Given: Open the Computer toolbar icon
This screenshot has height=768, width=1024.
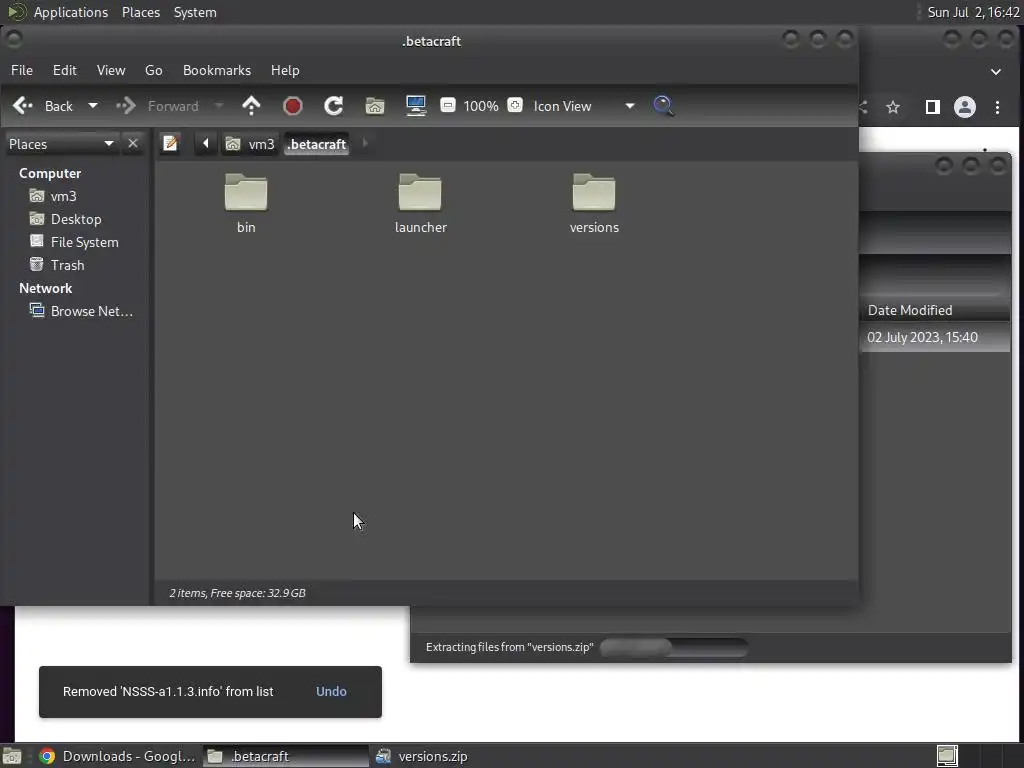Looking at the screenshot, I should click(416, 106).
